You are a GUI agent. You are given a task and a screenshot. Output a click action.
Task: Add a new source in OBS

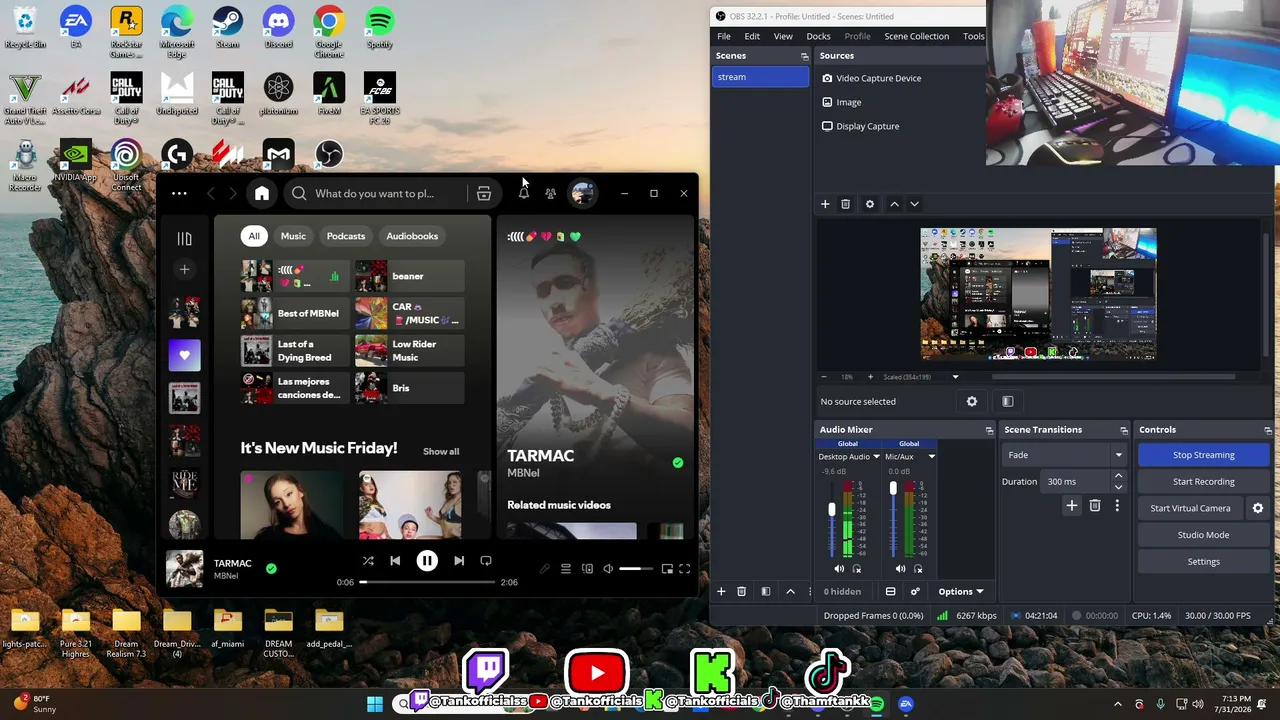click(825, 204)
